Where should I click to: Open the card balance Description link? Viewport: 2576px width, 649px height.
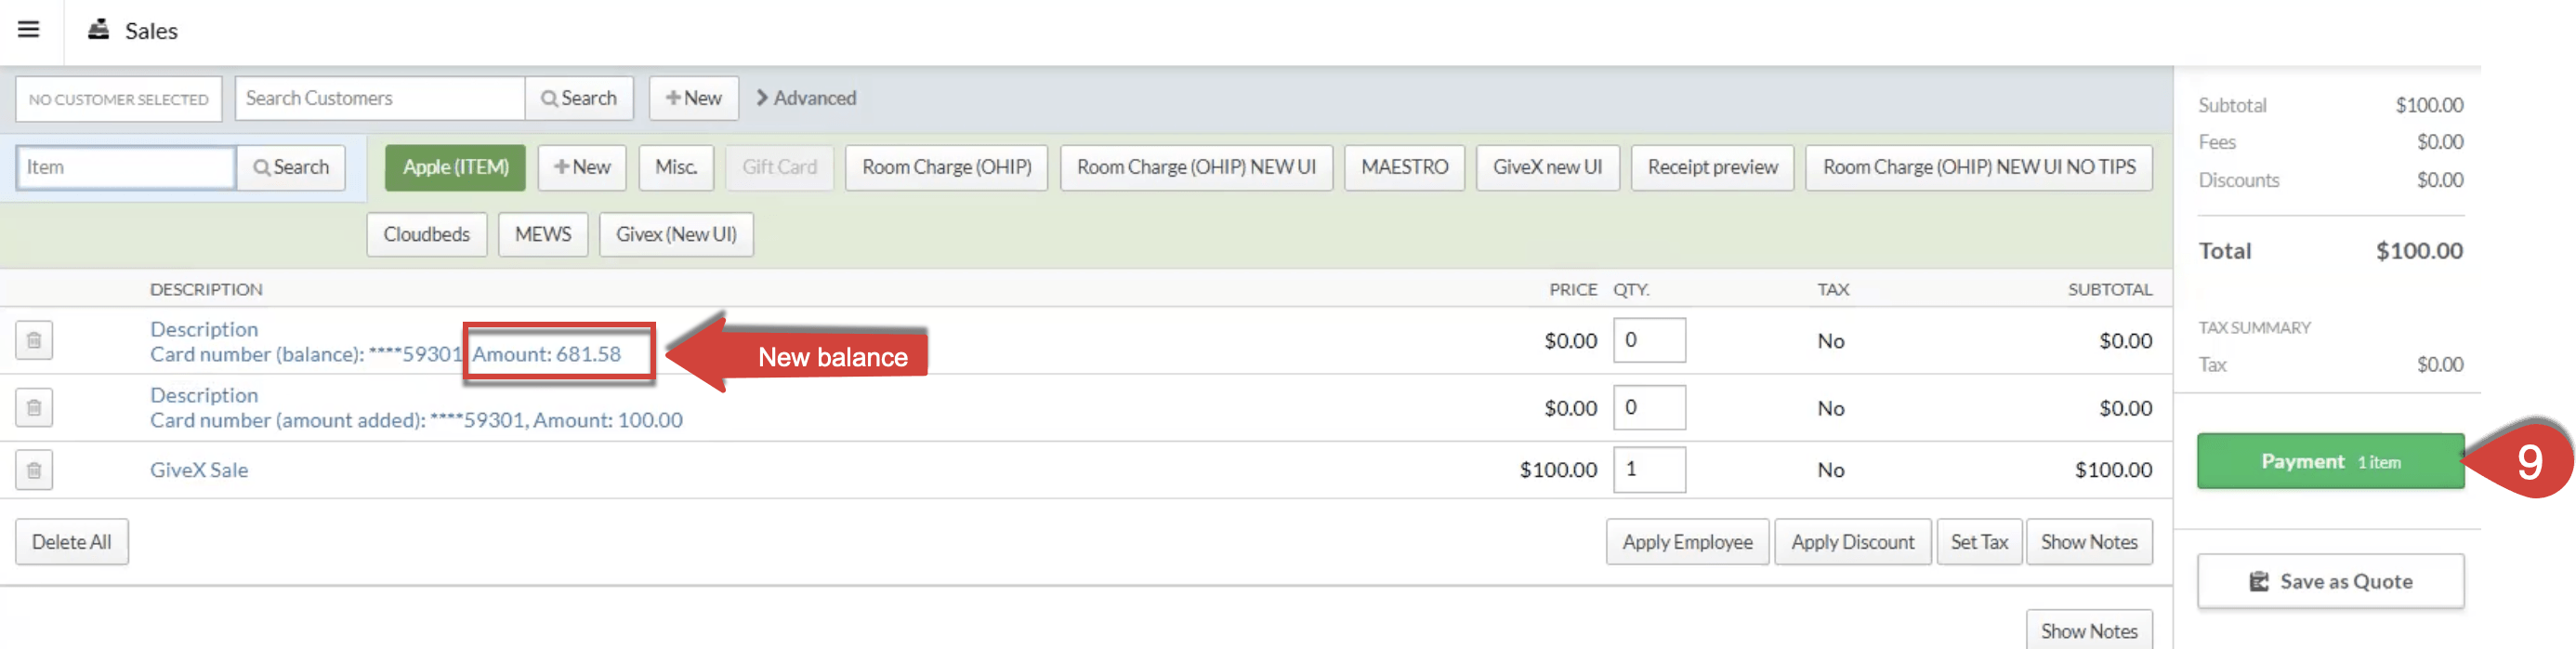click(204, 329)
